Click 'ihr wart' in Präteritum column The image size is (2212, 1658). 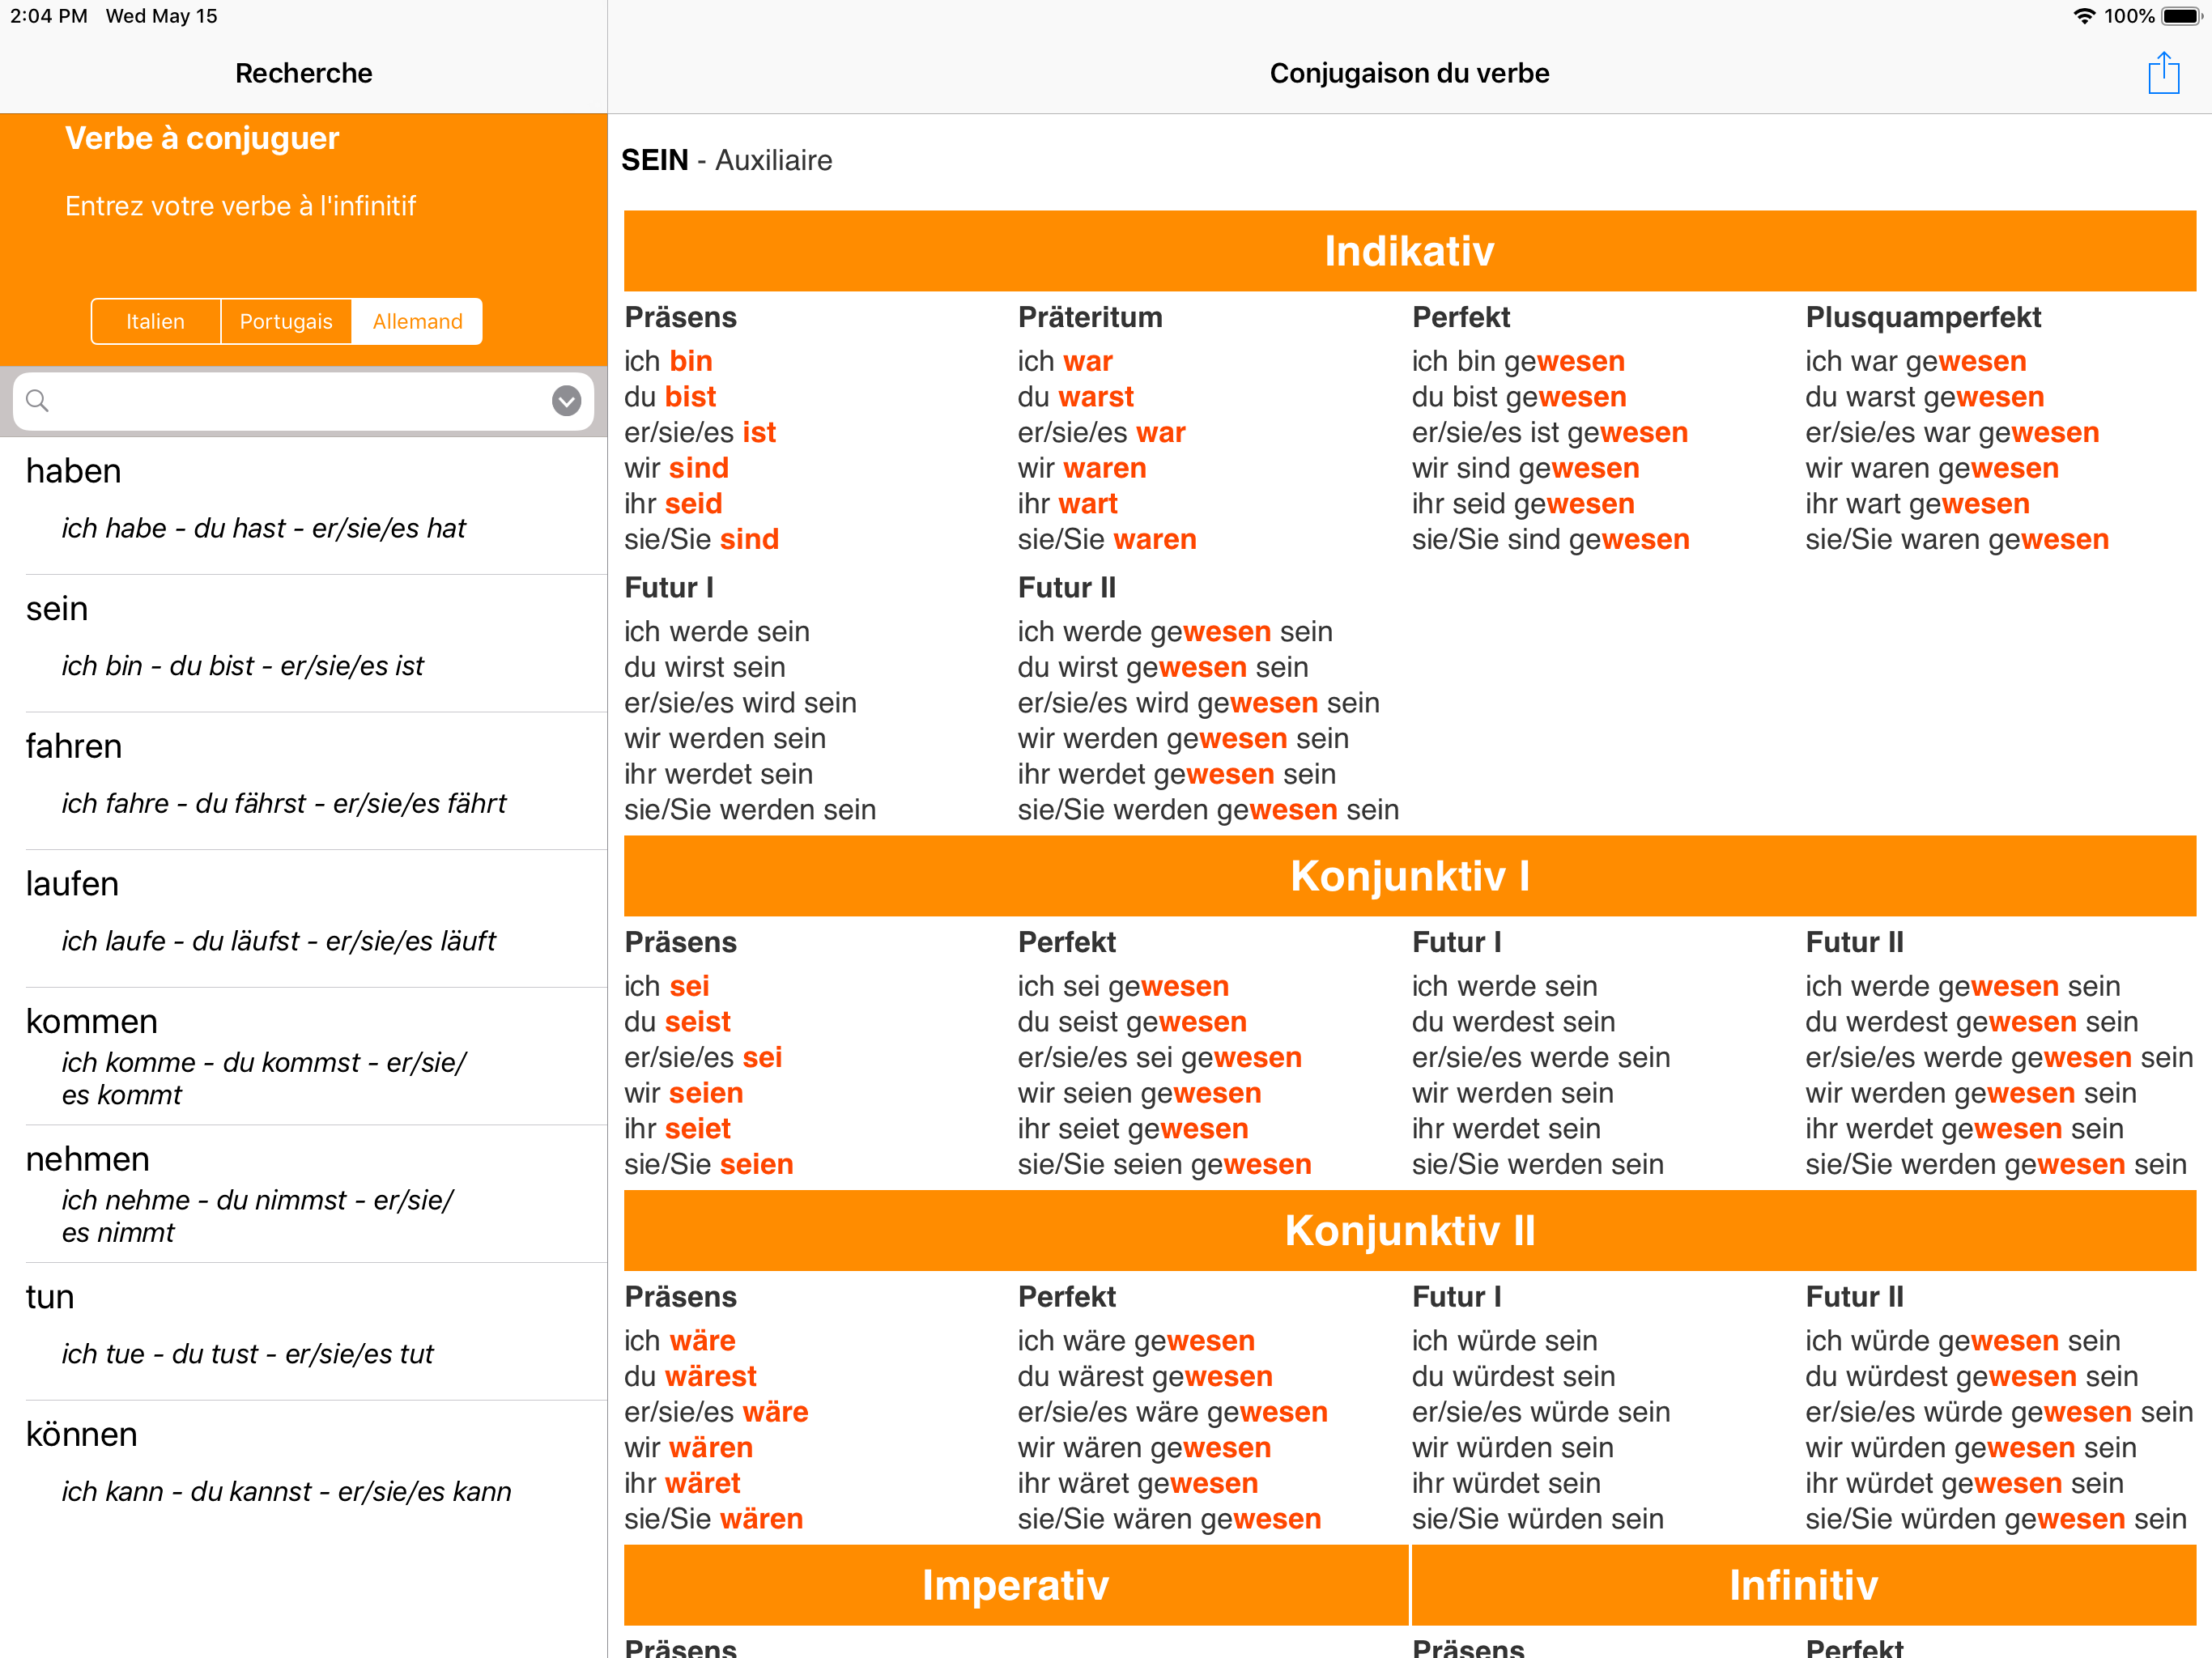coord(1068,504)
